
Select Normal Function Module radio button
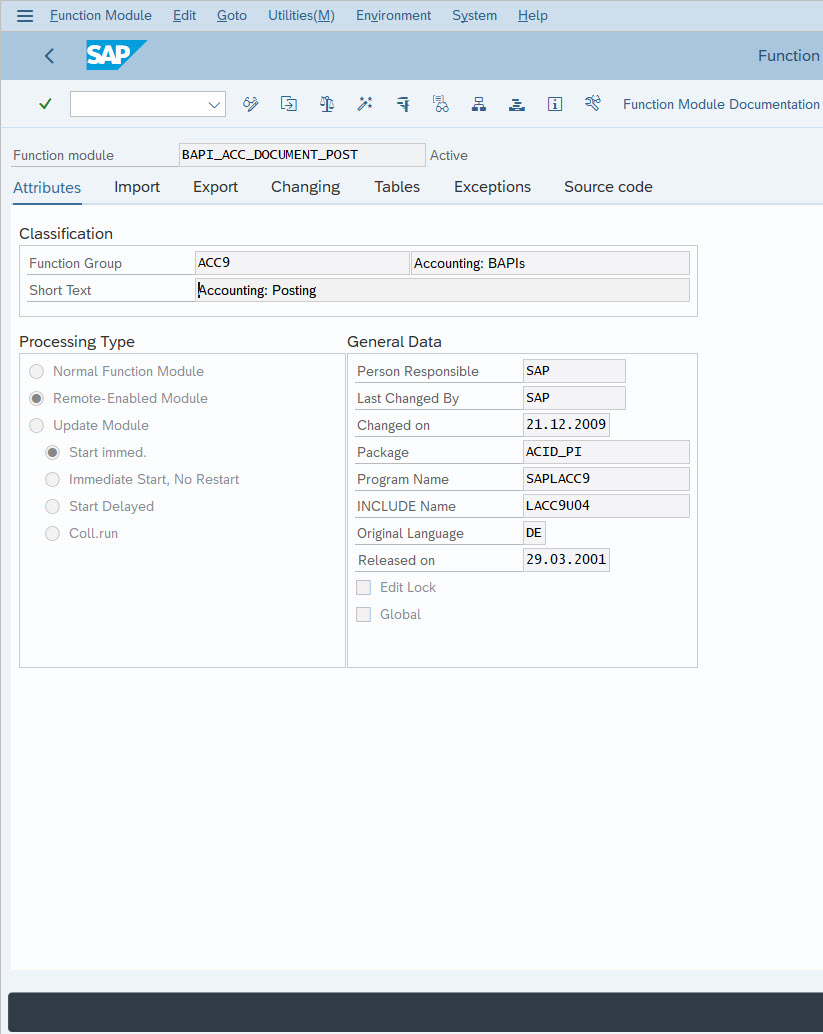[x=37, y=371]
